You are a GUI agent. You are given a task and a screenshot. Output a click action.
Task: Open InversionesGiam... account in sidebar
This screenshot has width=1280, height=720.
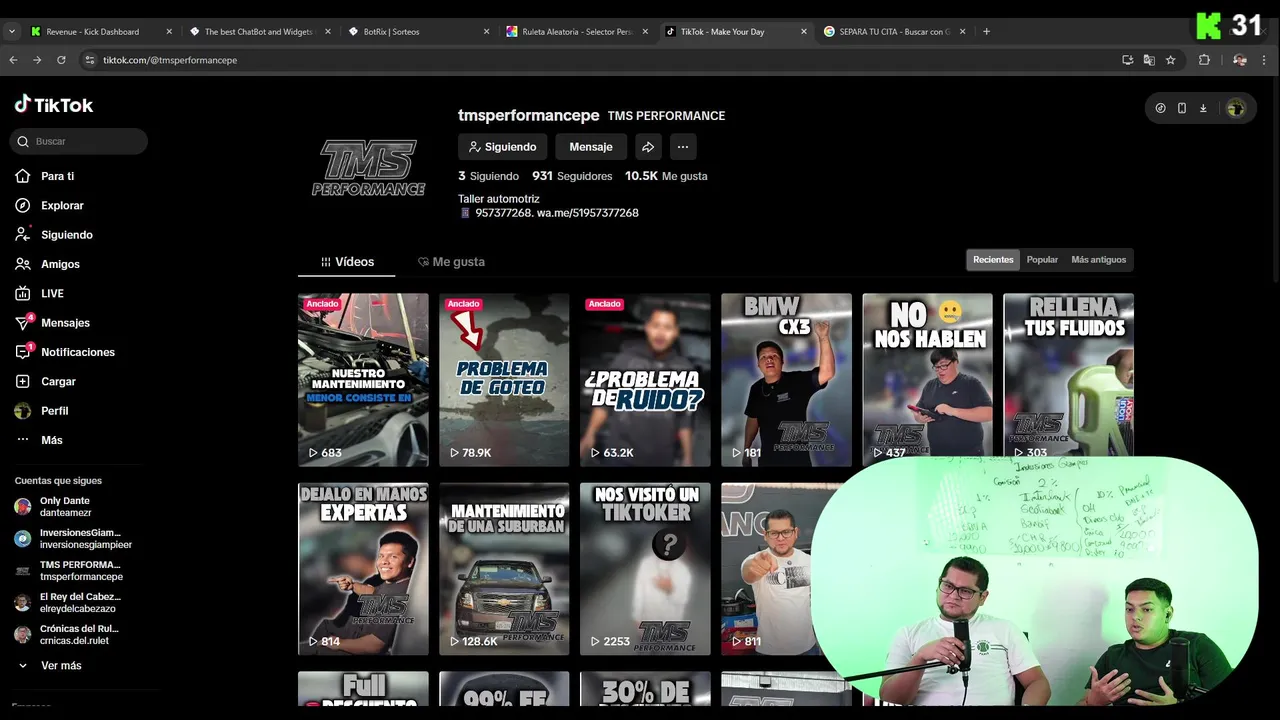[73, 538]
